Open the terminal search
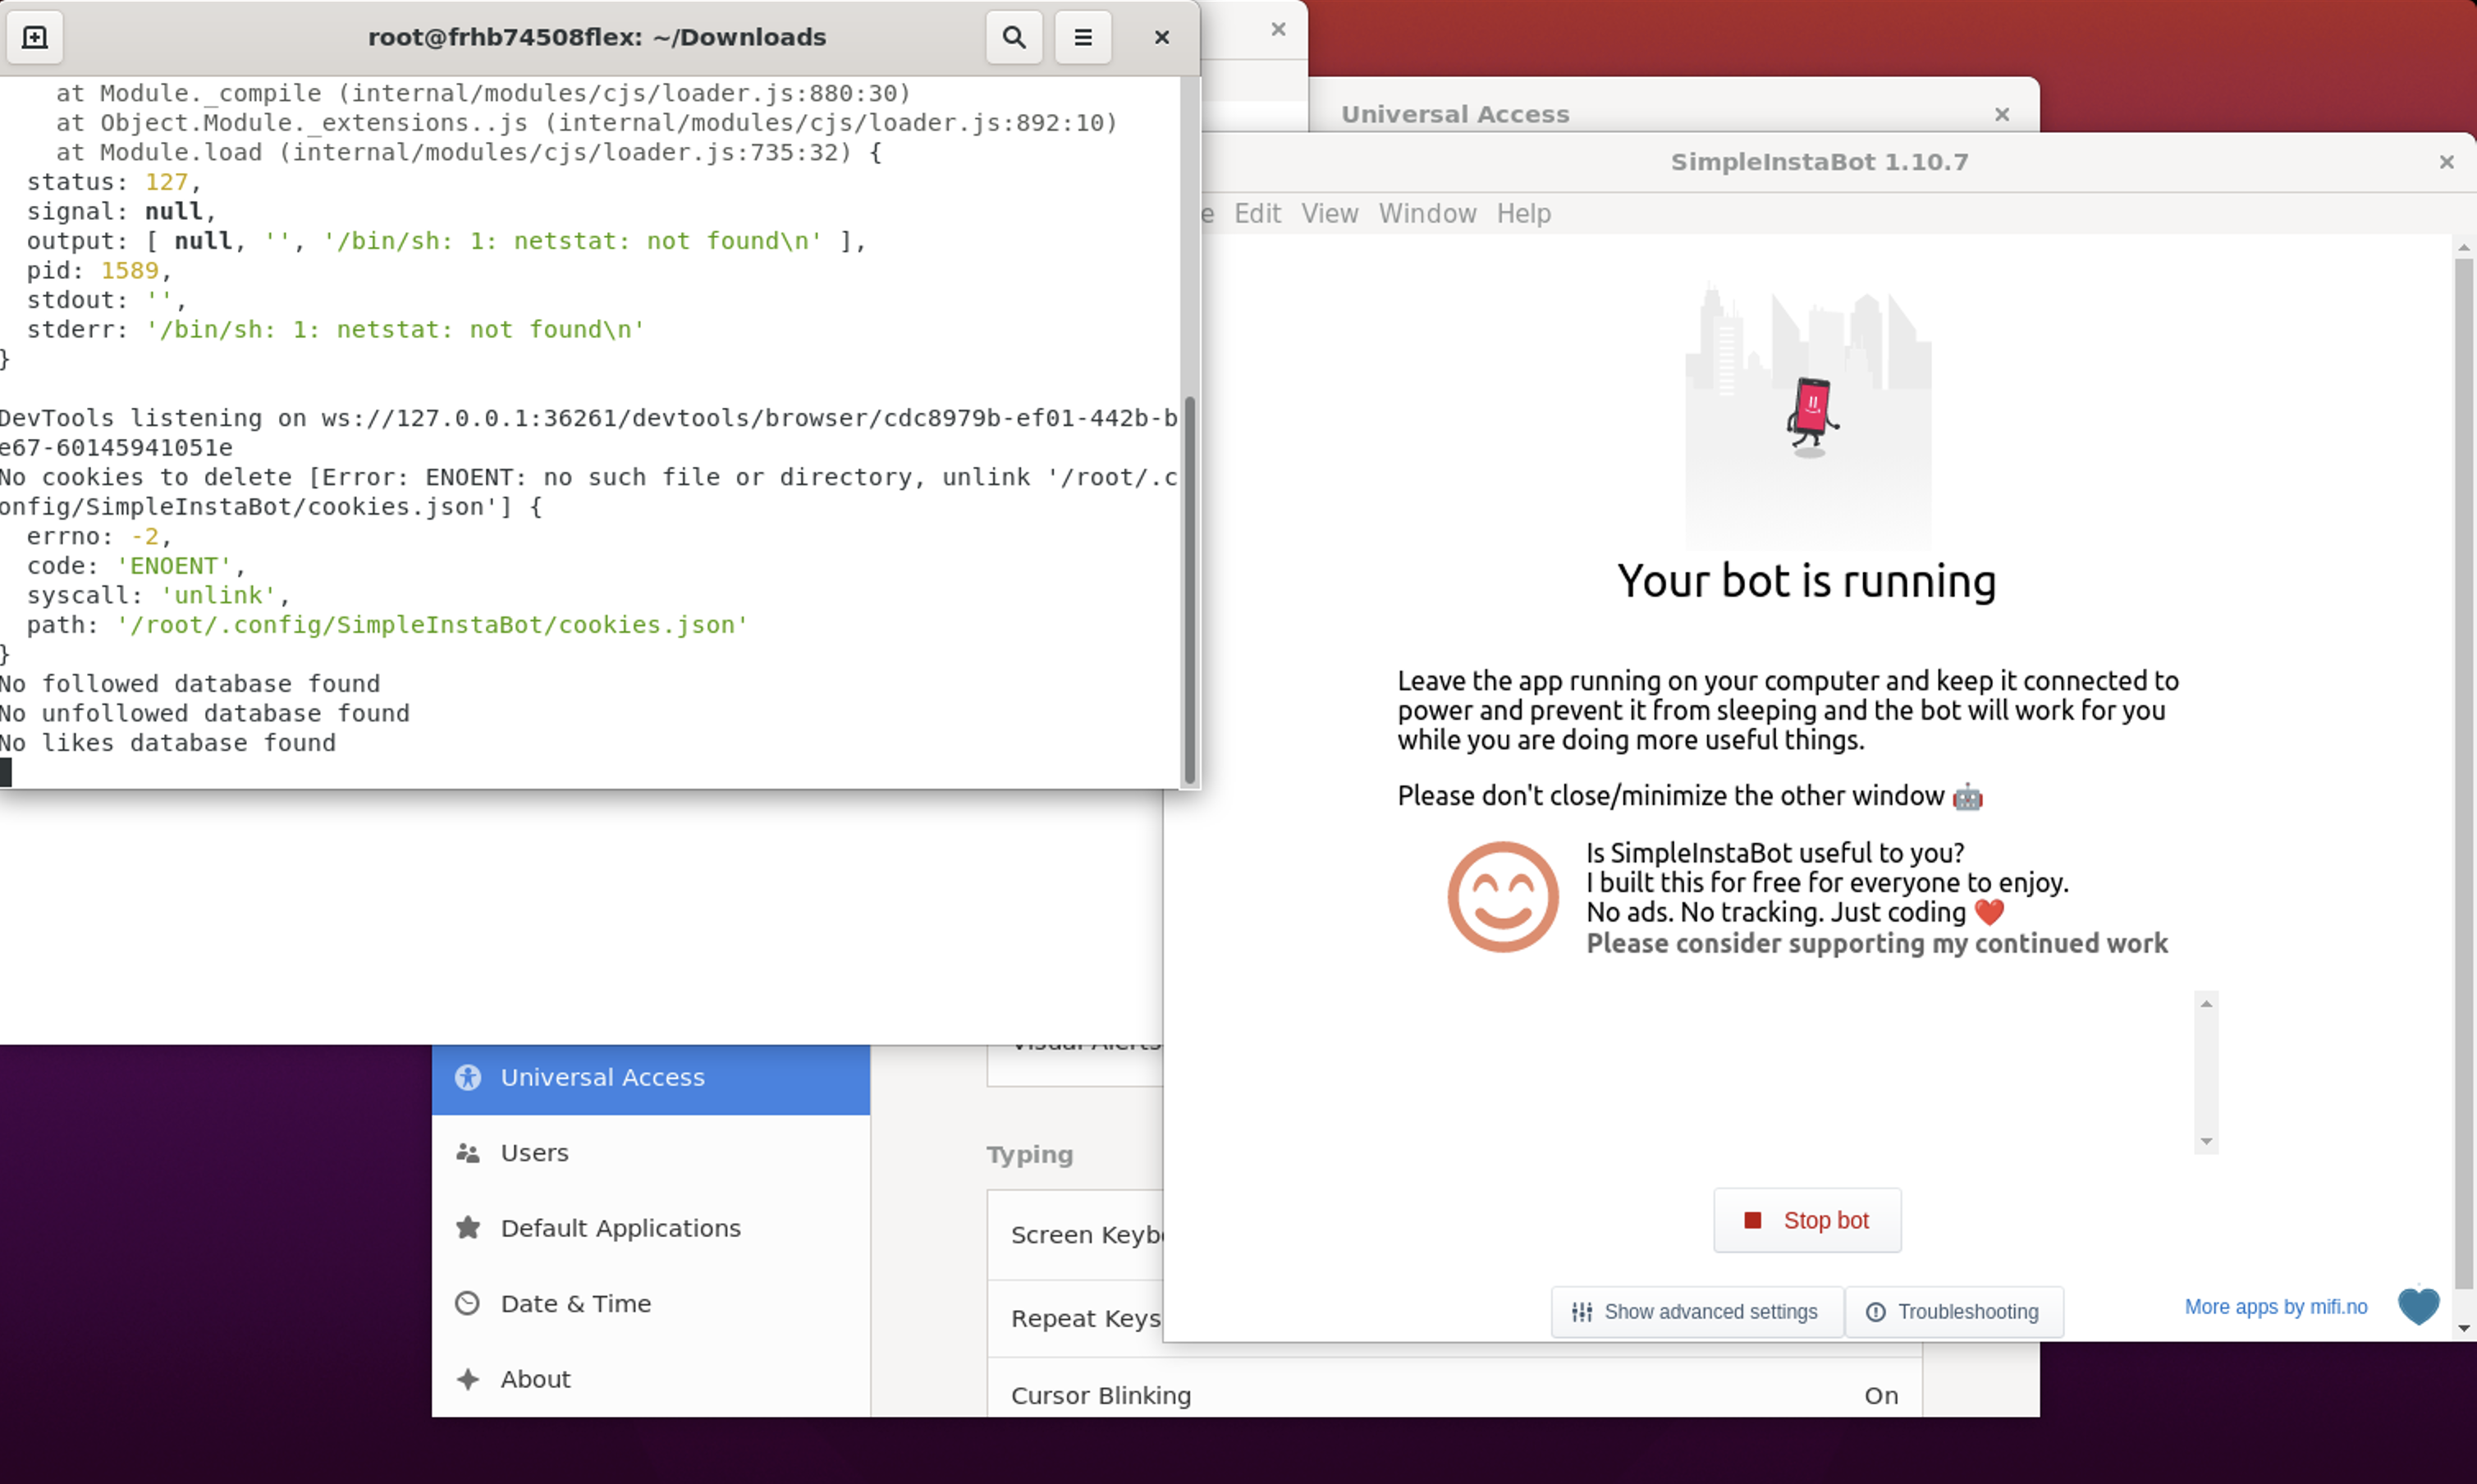 pos(1013,36)
